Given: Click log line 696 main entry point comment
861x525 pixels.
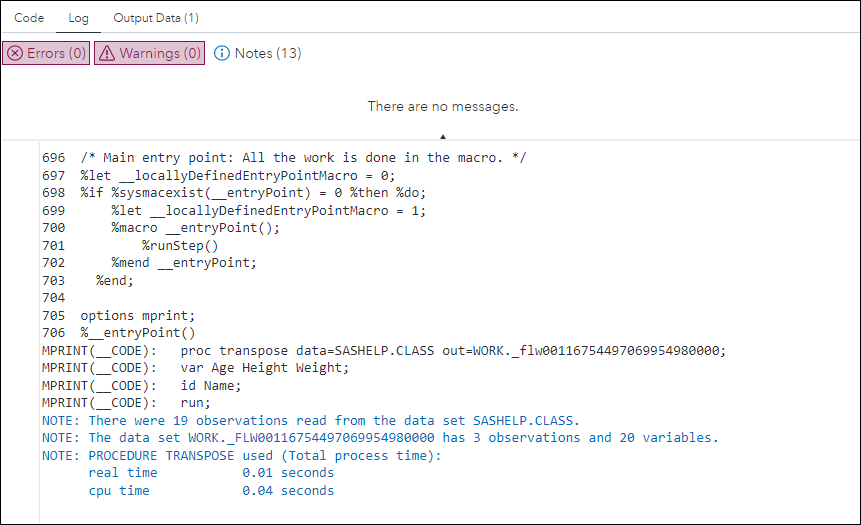Looking at the screenshot, I should 284,158.
